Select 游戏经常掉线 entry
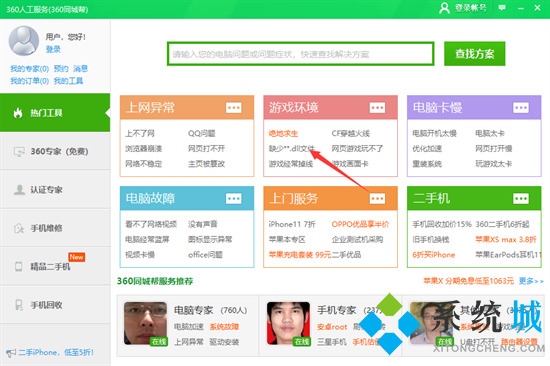This screenshot has width=550, height=366. coord(291,164)
